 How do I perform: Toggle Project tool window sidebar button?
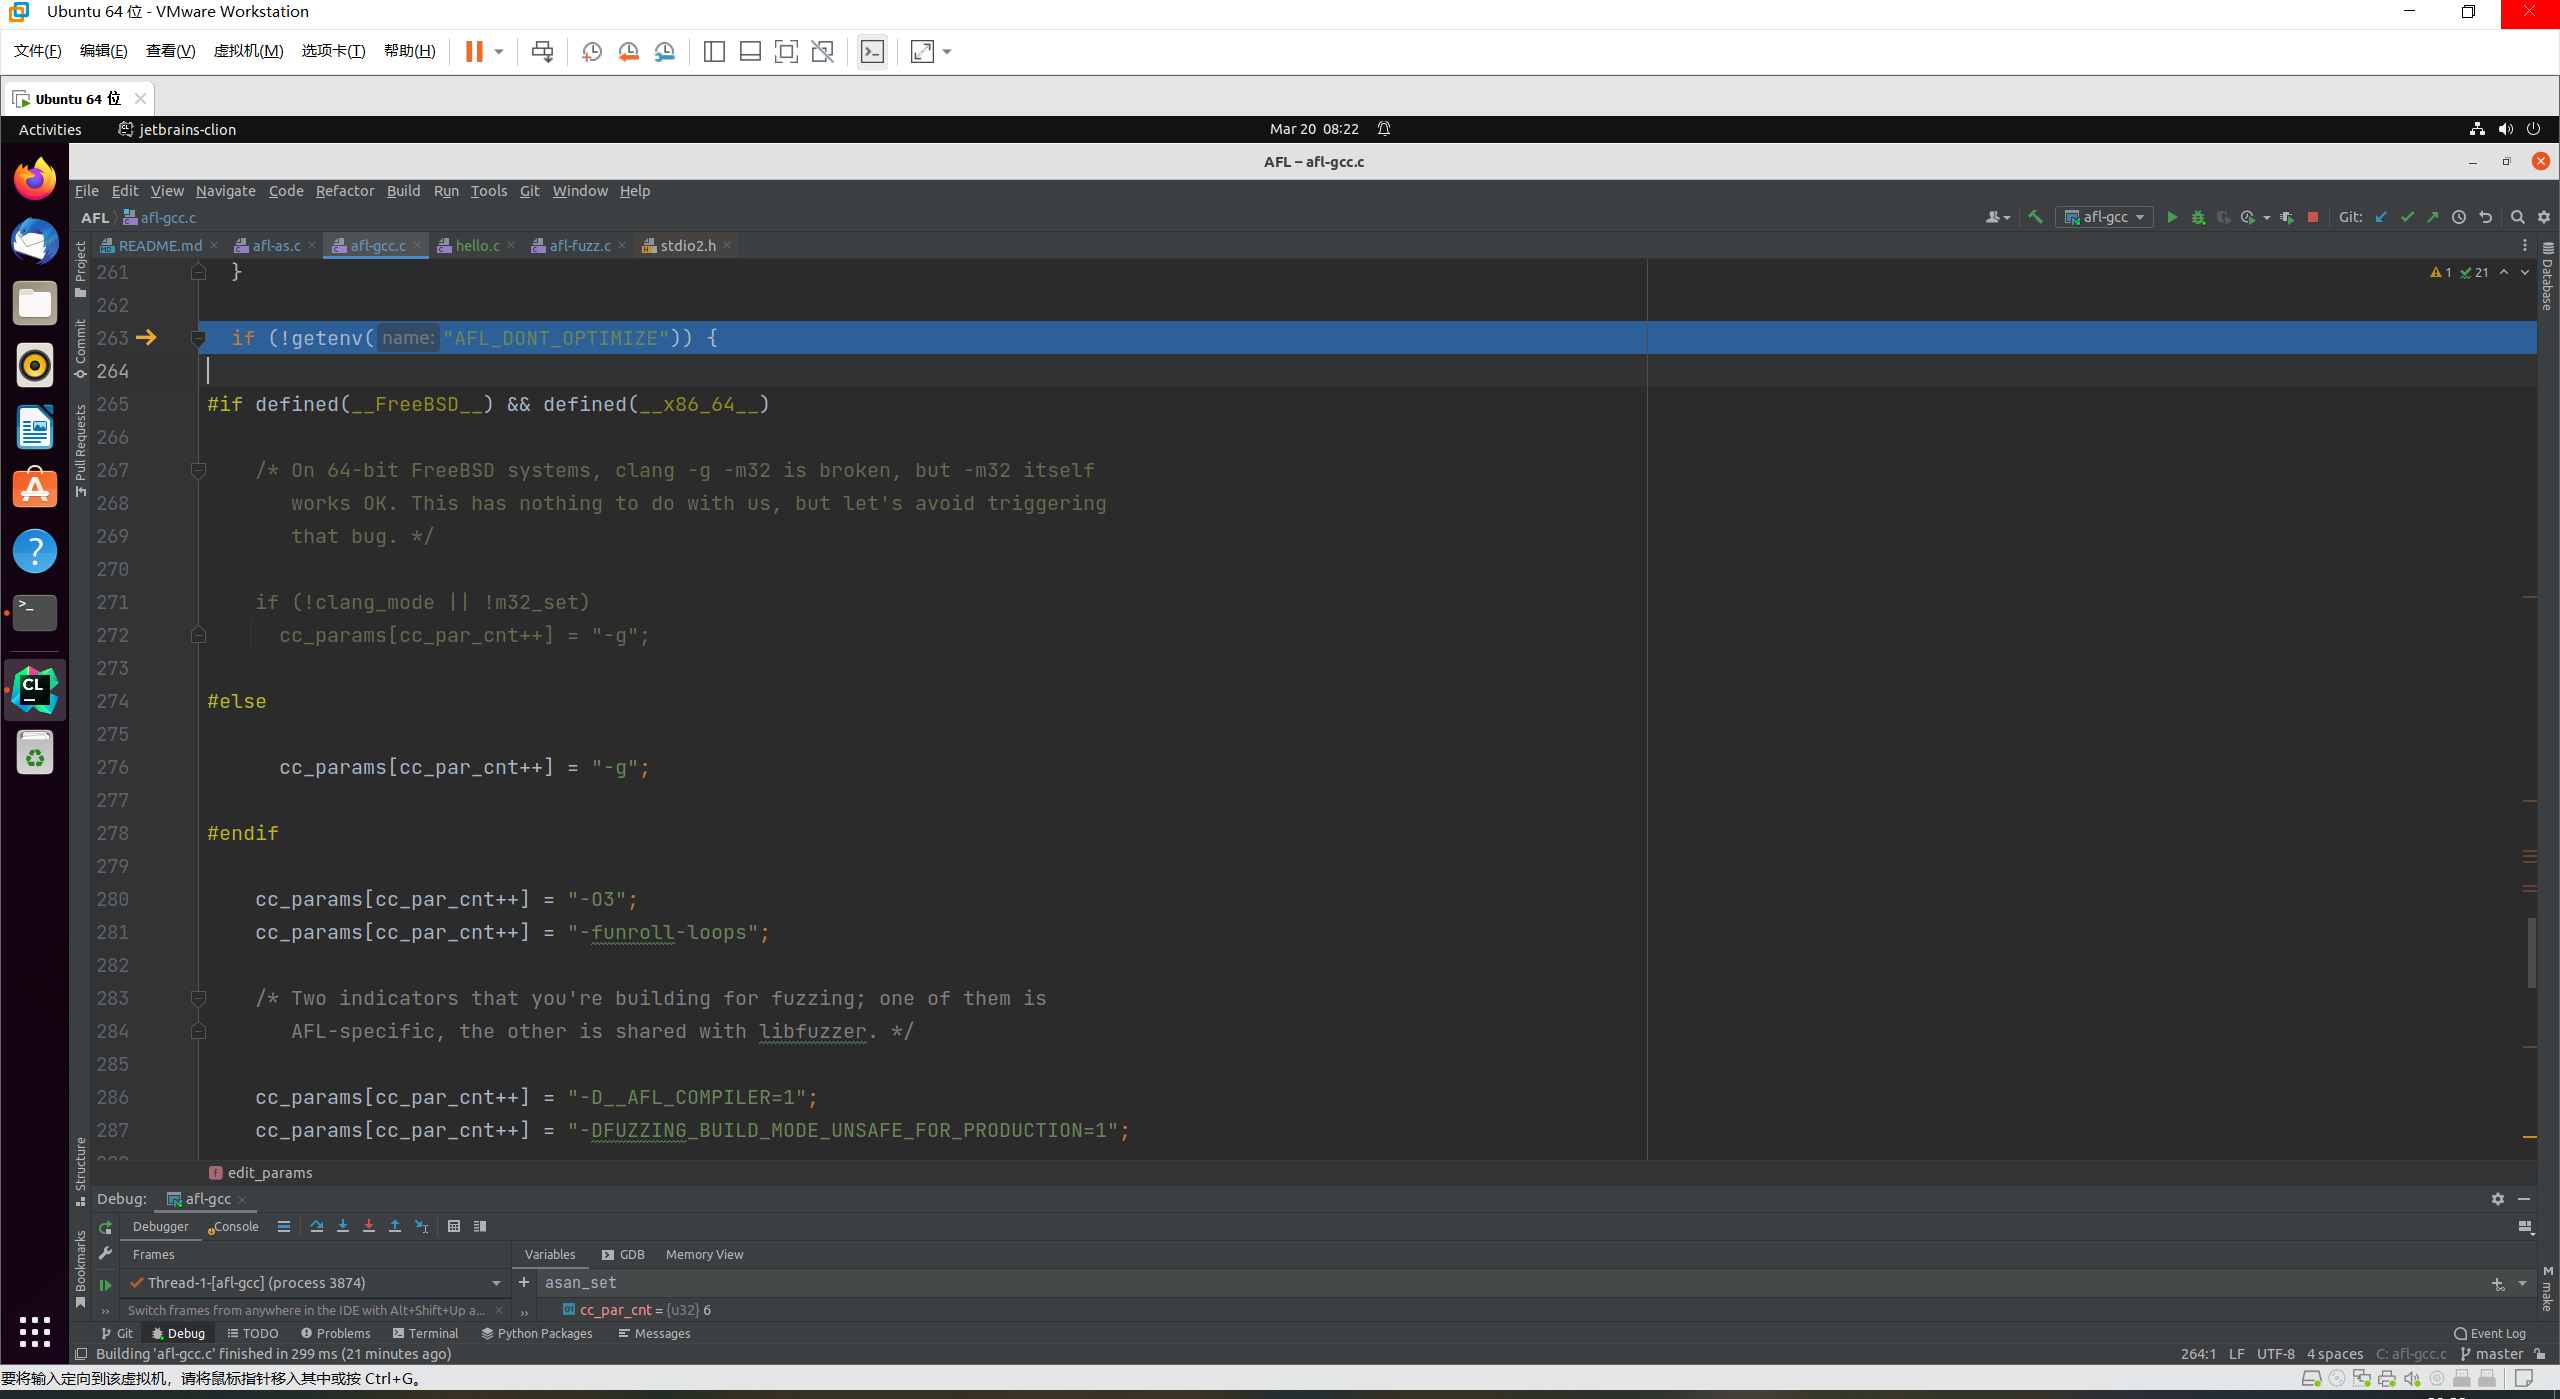pyautogui.click(x=81, y=269)
